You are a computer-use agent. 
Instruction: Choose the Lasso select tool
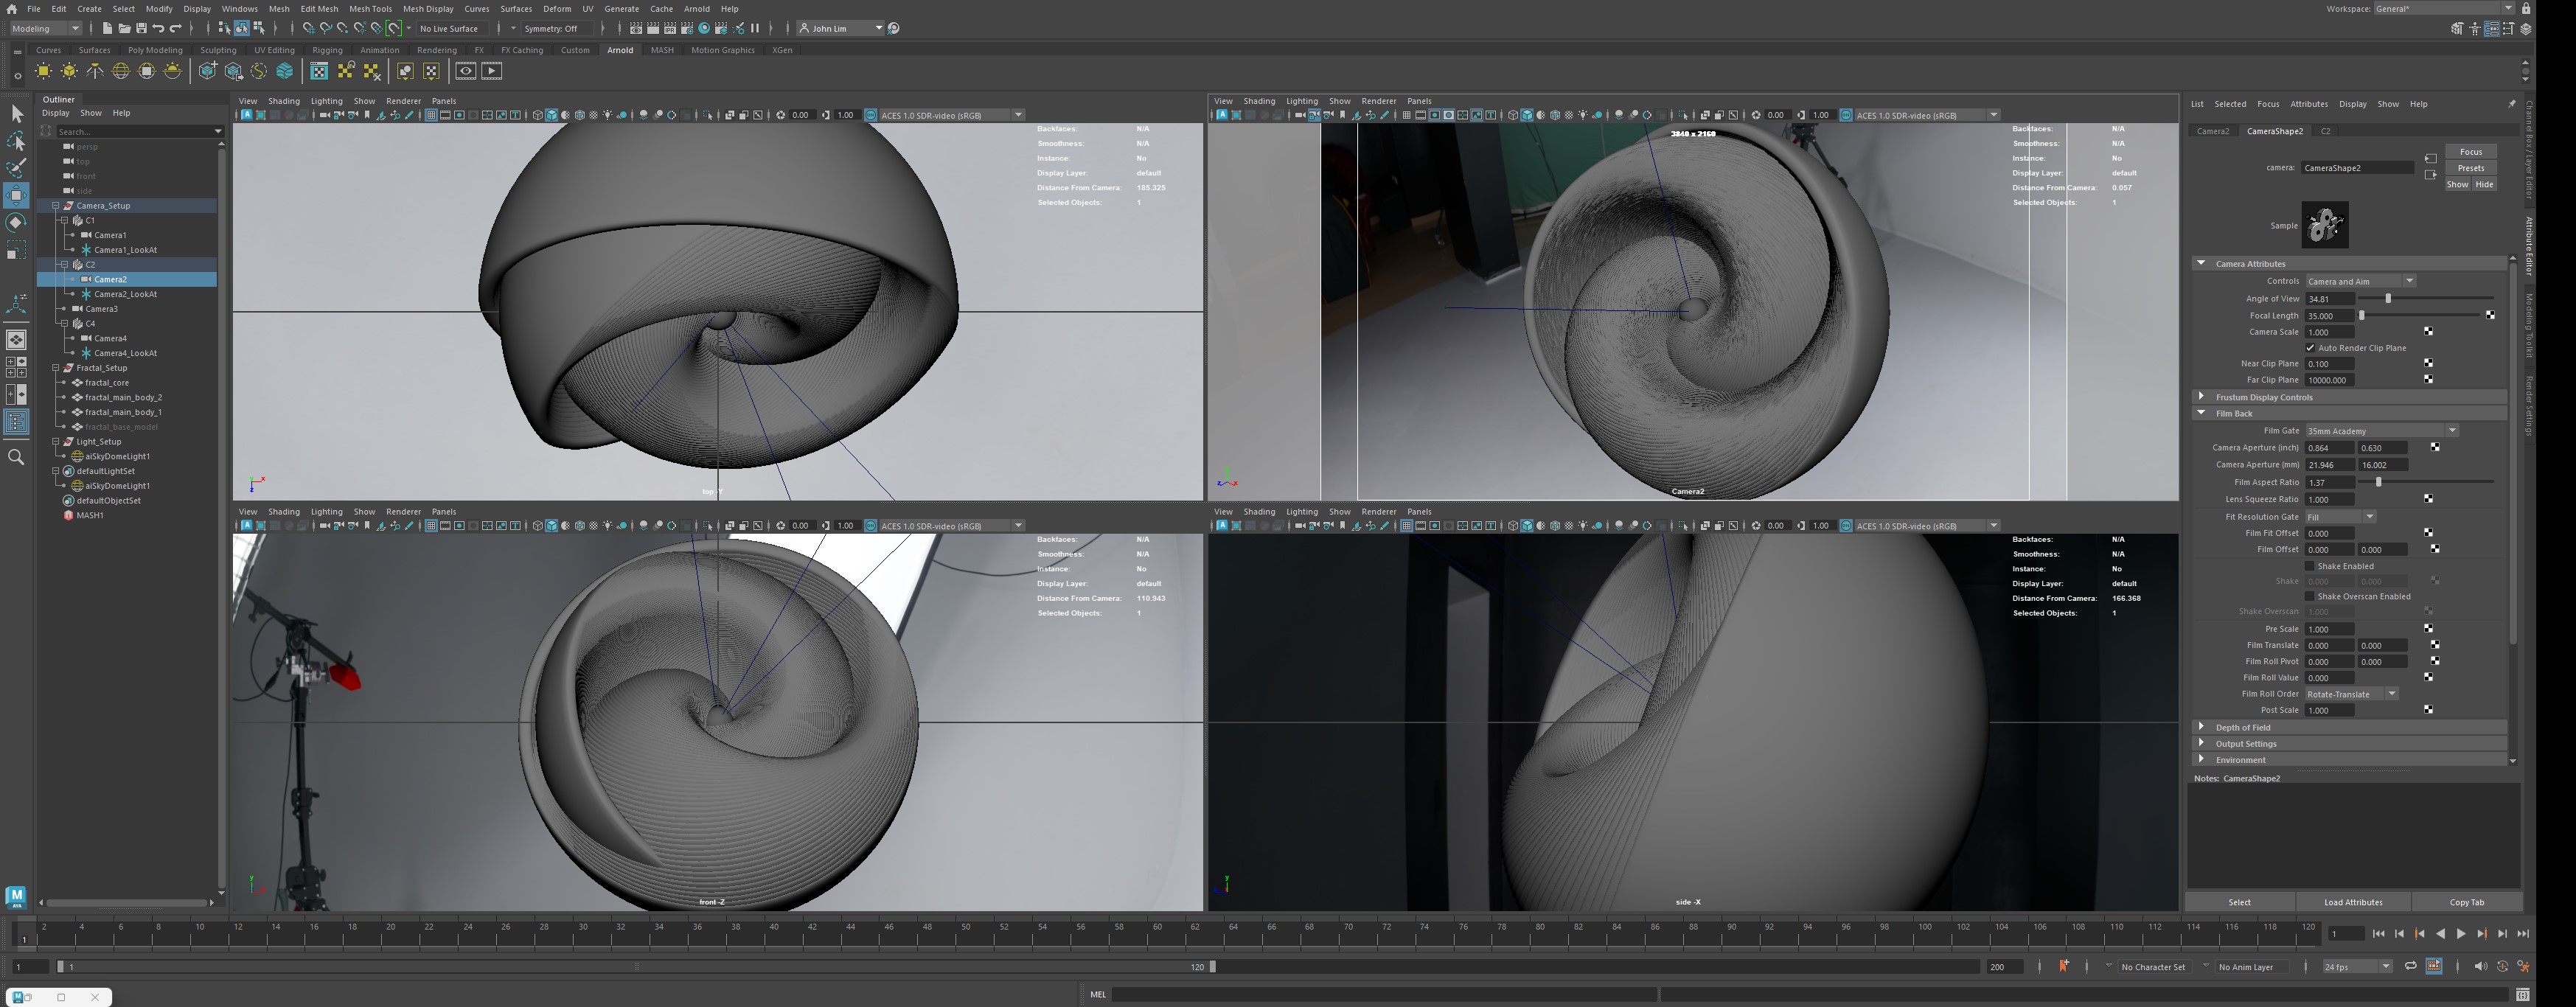[16, 141]
